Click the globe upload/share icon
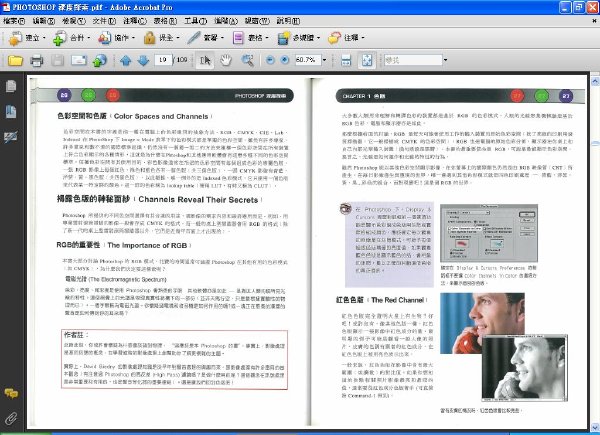 tap(99, 60)
